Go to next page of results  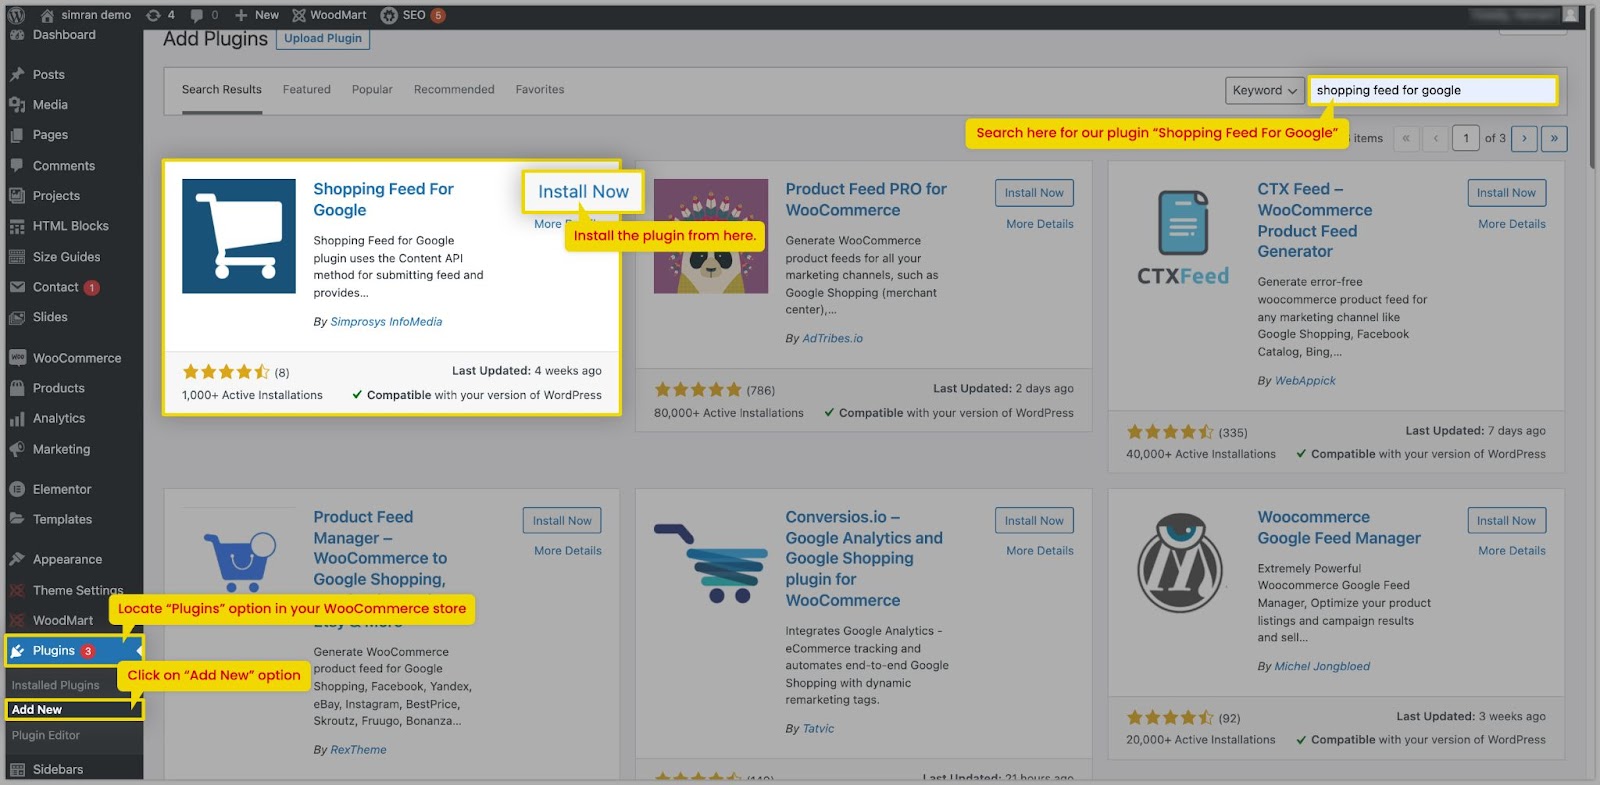(x=1524, y=138)
